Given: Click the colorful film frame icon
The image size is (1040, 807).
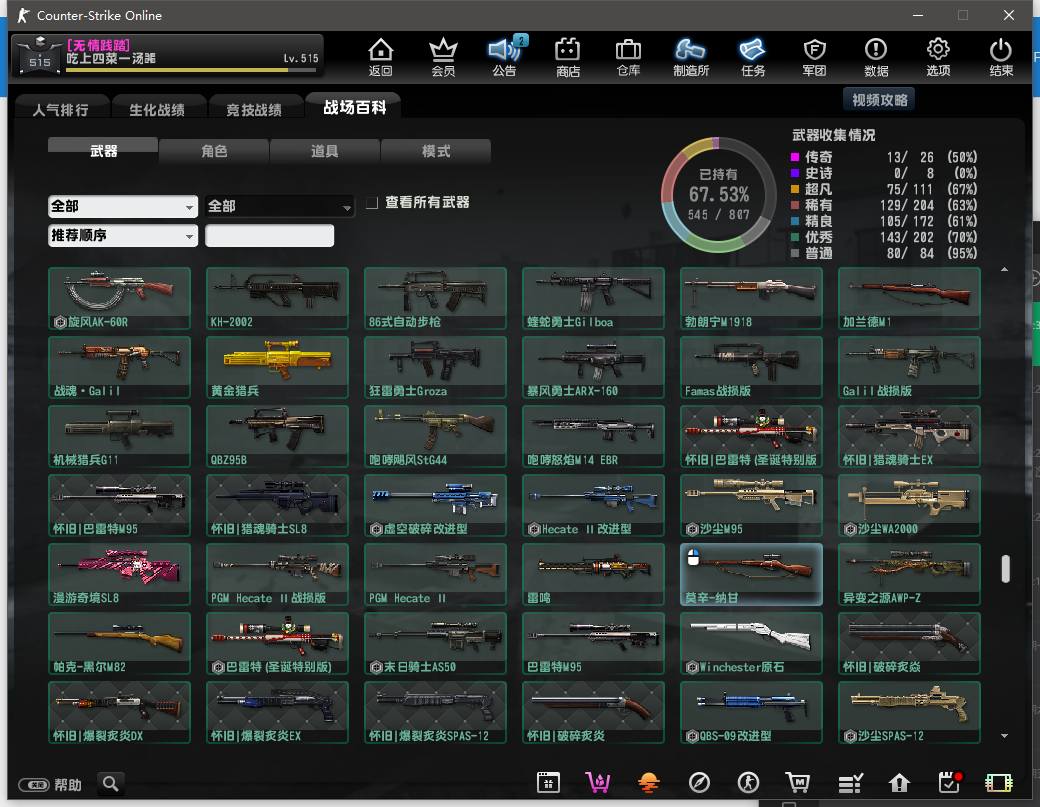Looking at the screenshot, I should click(x=998, y=783).
